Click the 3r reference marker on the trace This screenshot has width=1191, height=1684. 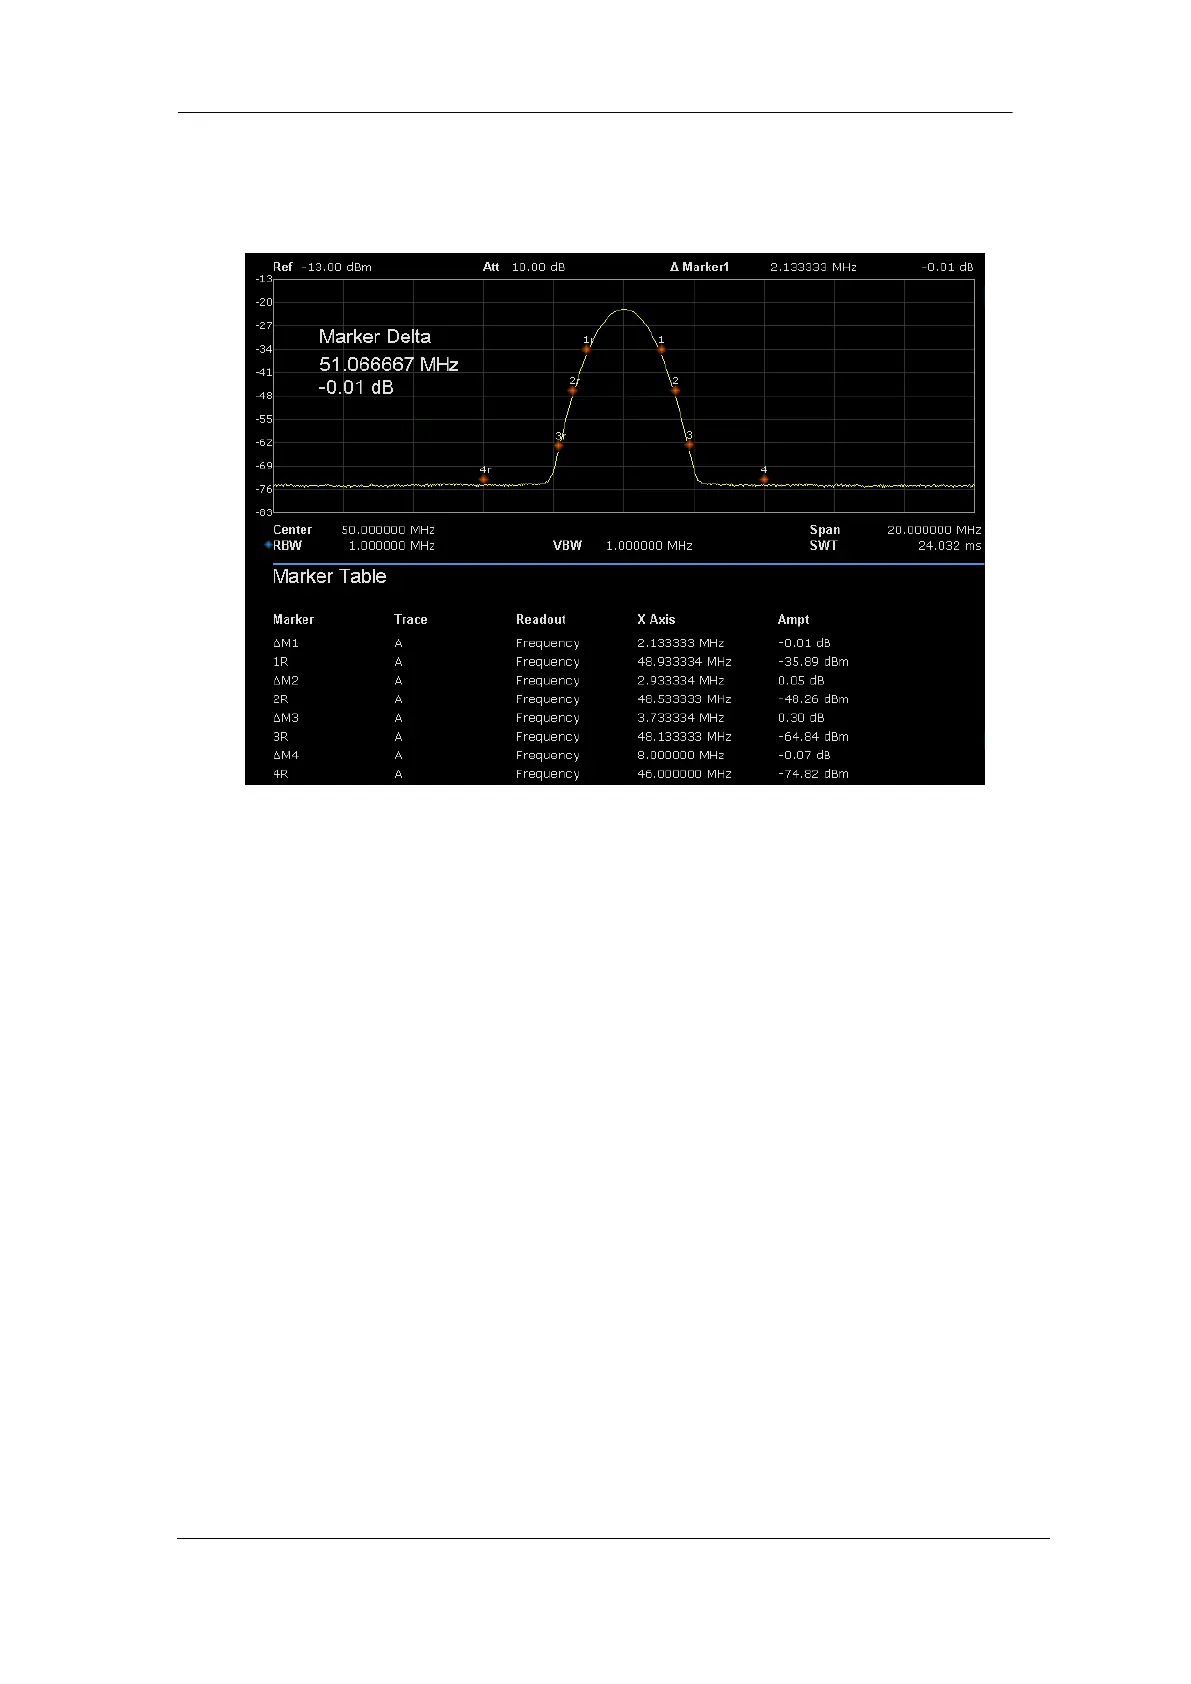[559, 445]
